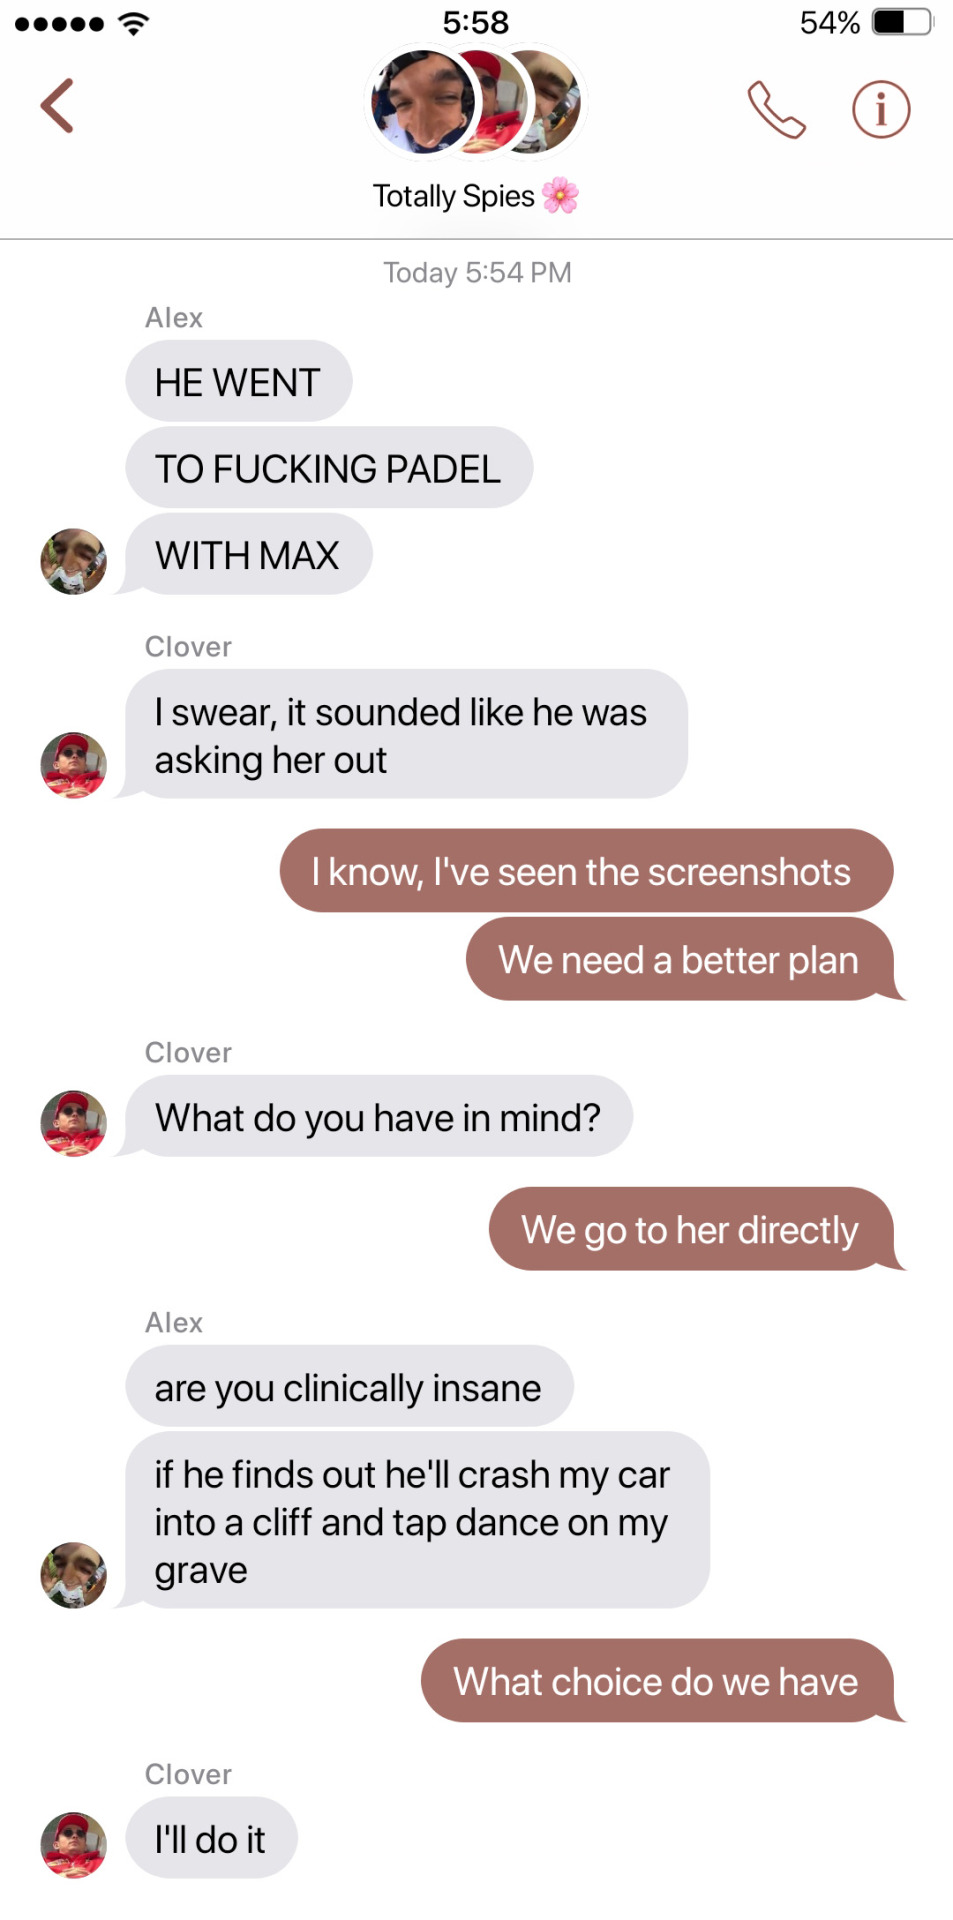953x1920 pixels.
Task: Select the HE WENT message bubble
Action: coord(239,381)
